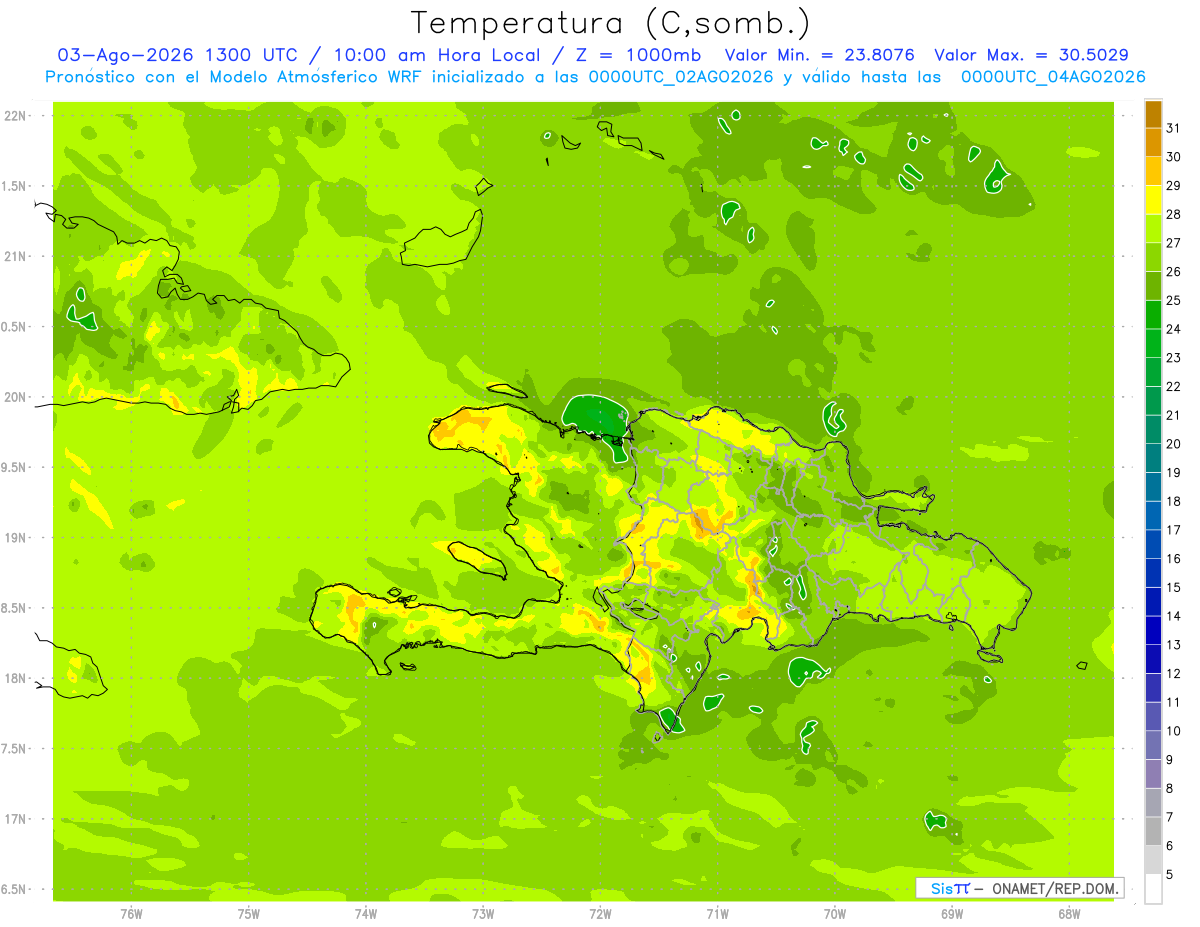This screenshot has height=927, width=1200.
Task: Pick the purple legend swatch between 9 and 10
Action: point(1153,745)
